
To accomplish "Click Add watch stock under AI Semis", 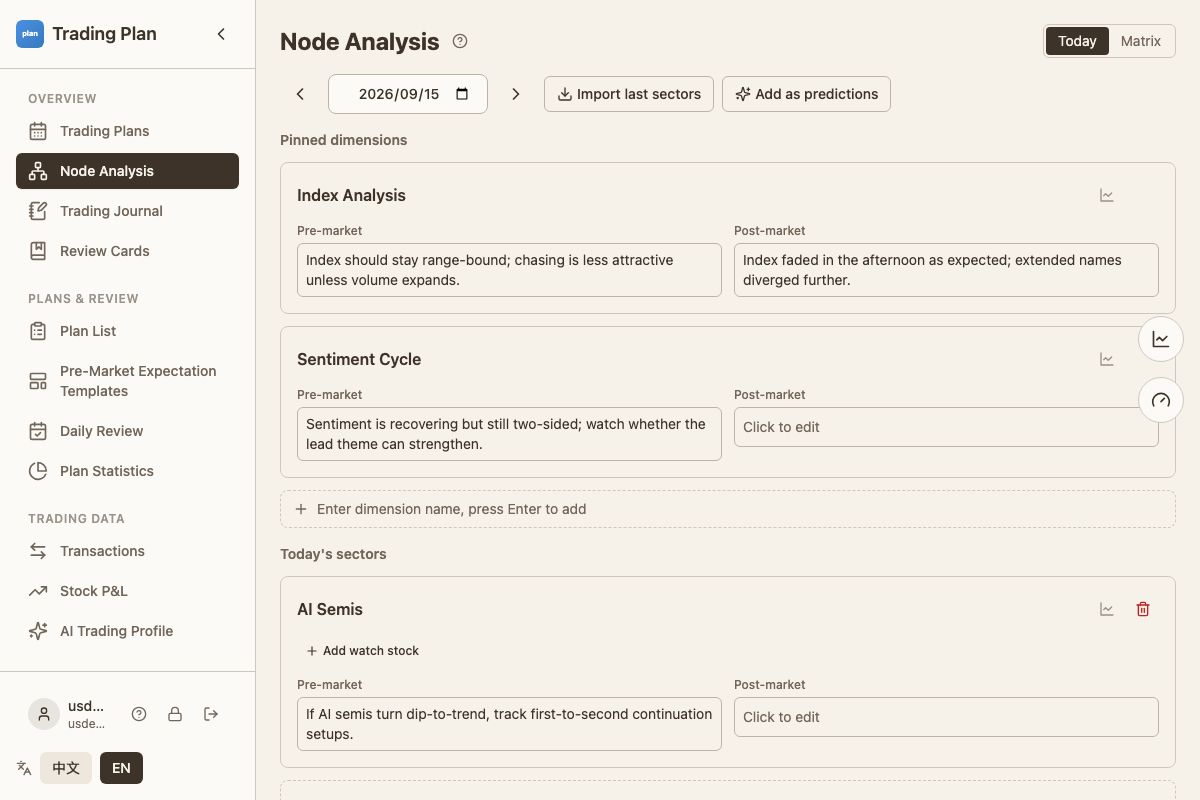I will (362, 651).
